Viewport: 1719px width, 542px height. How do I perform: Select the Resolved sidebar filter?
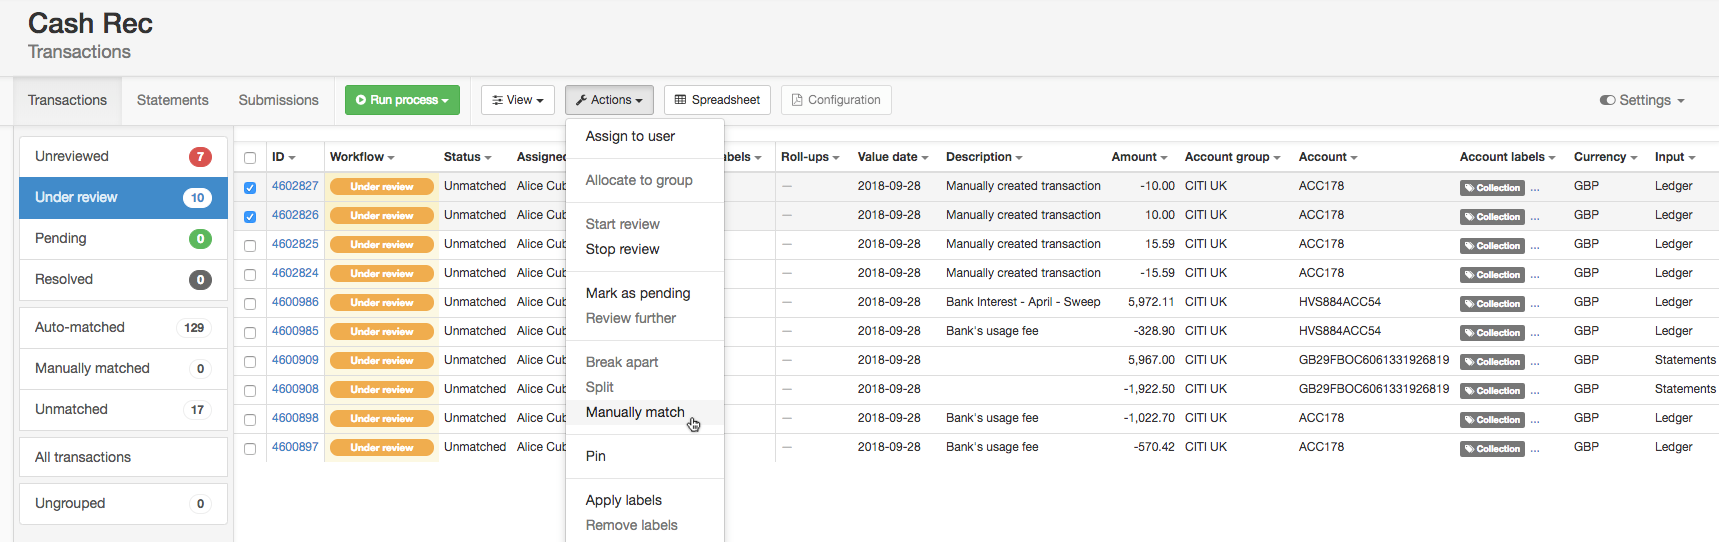tap(123, 279)
